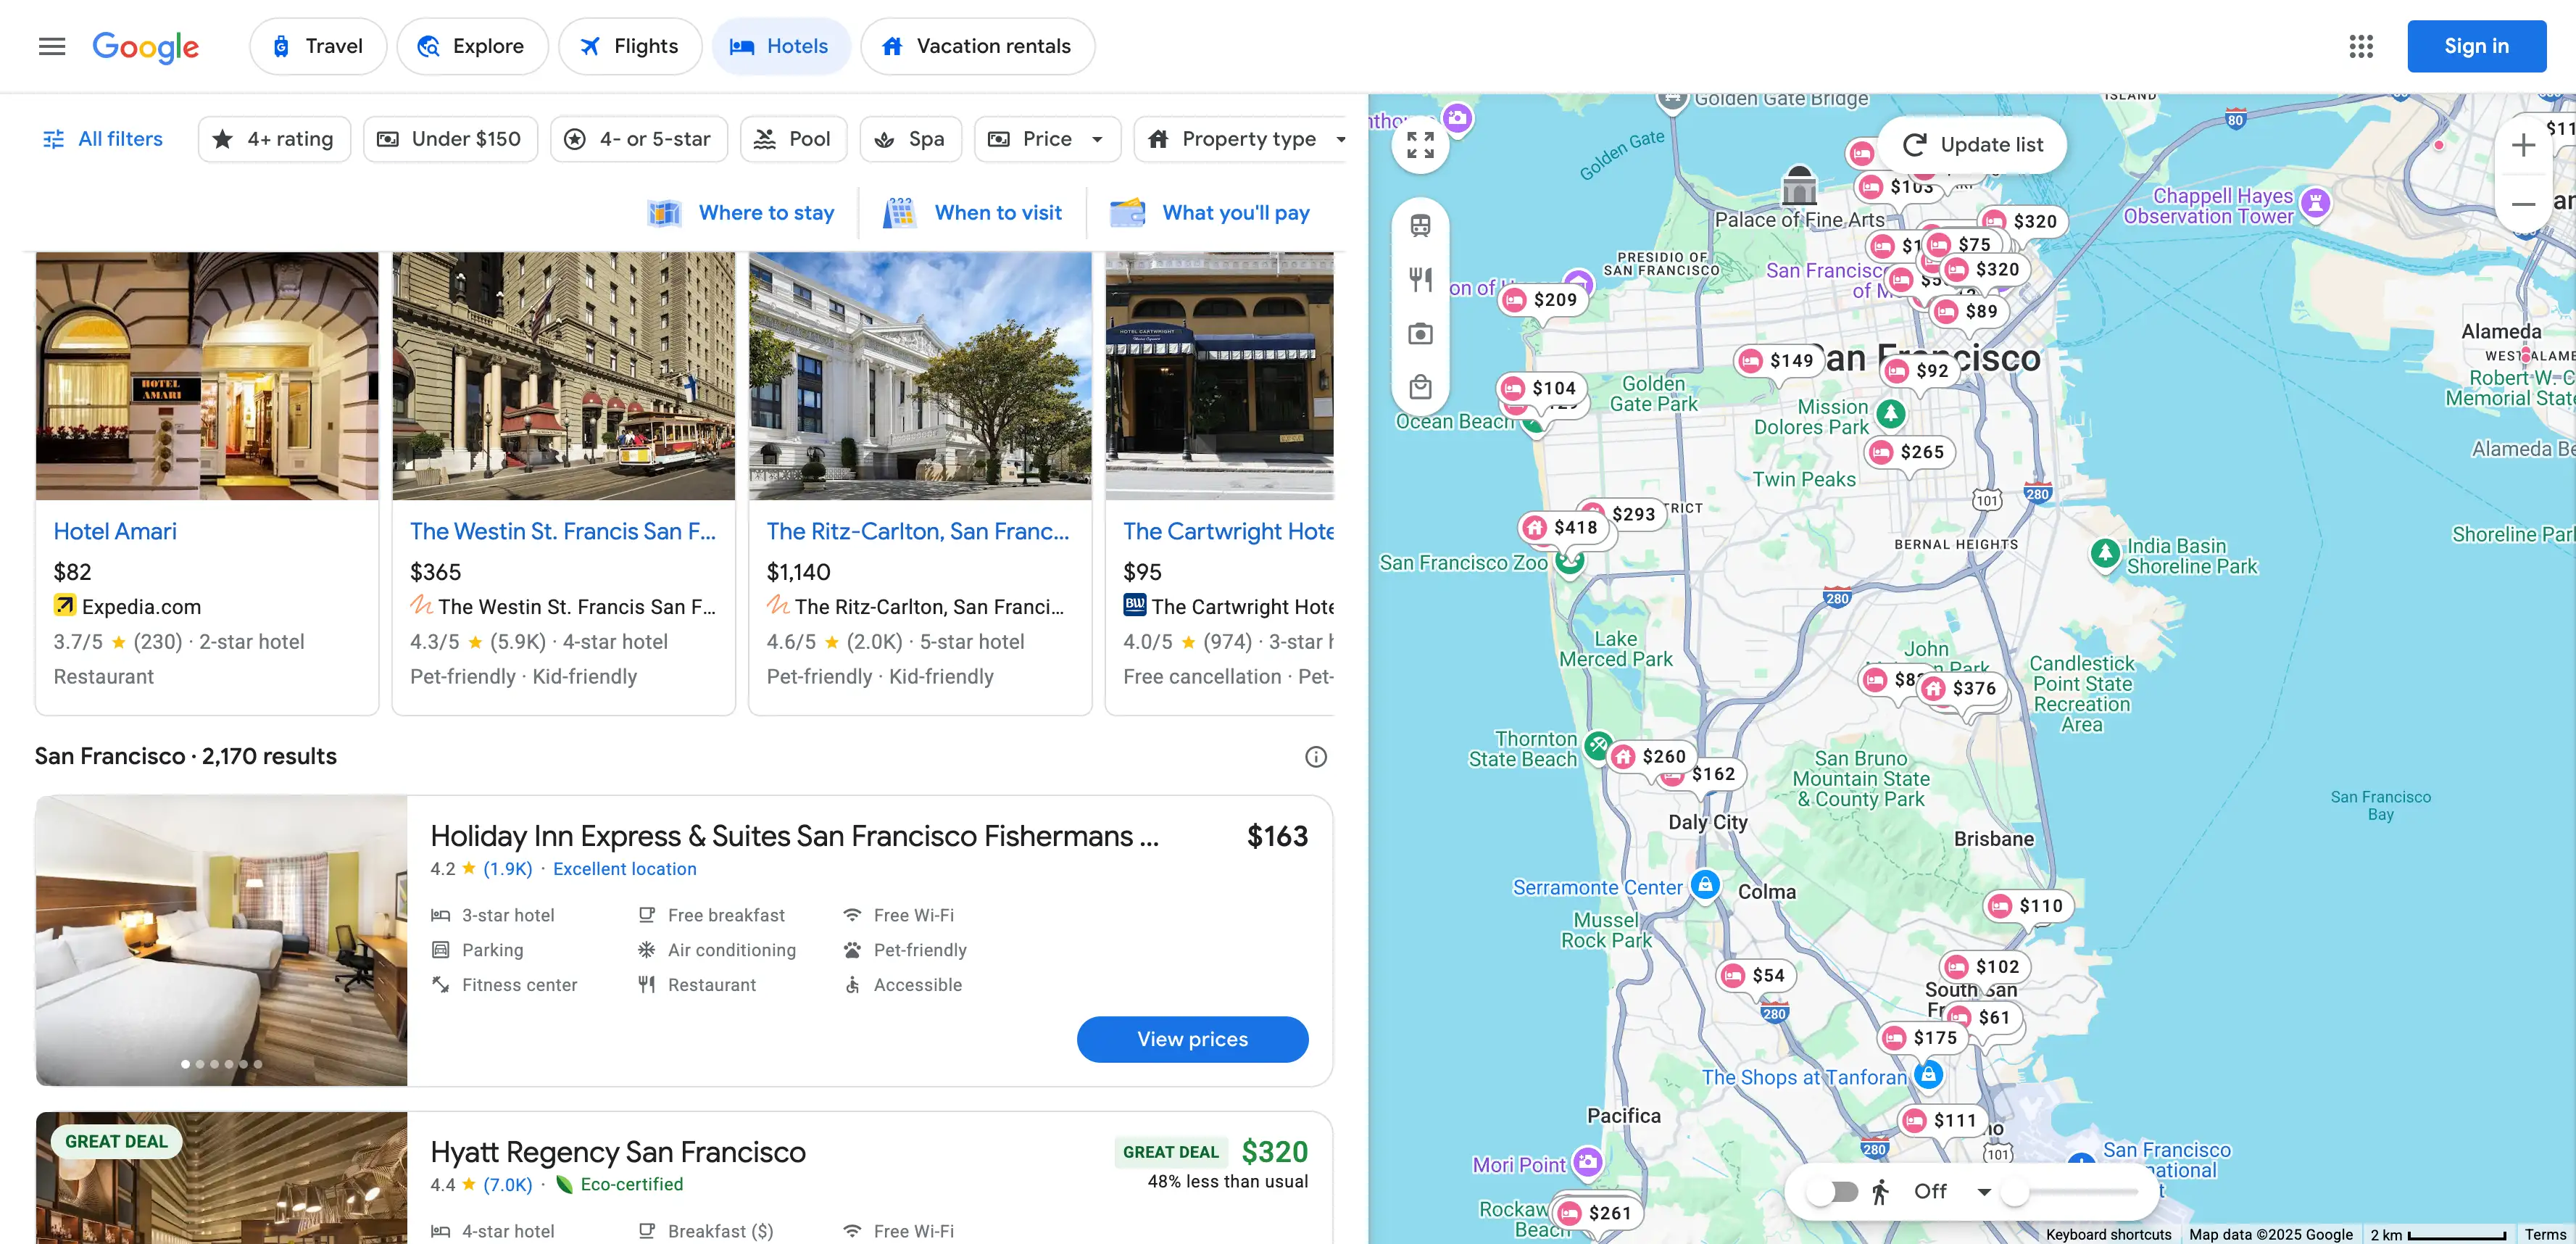
Task: Open Google apps grid
Action: (2360, 46)
